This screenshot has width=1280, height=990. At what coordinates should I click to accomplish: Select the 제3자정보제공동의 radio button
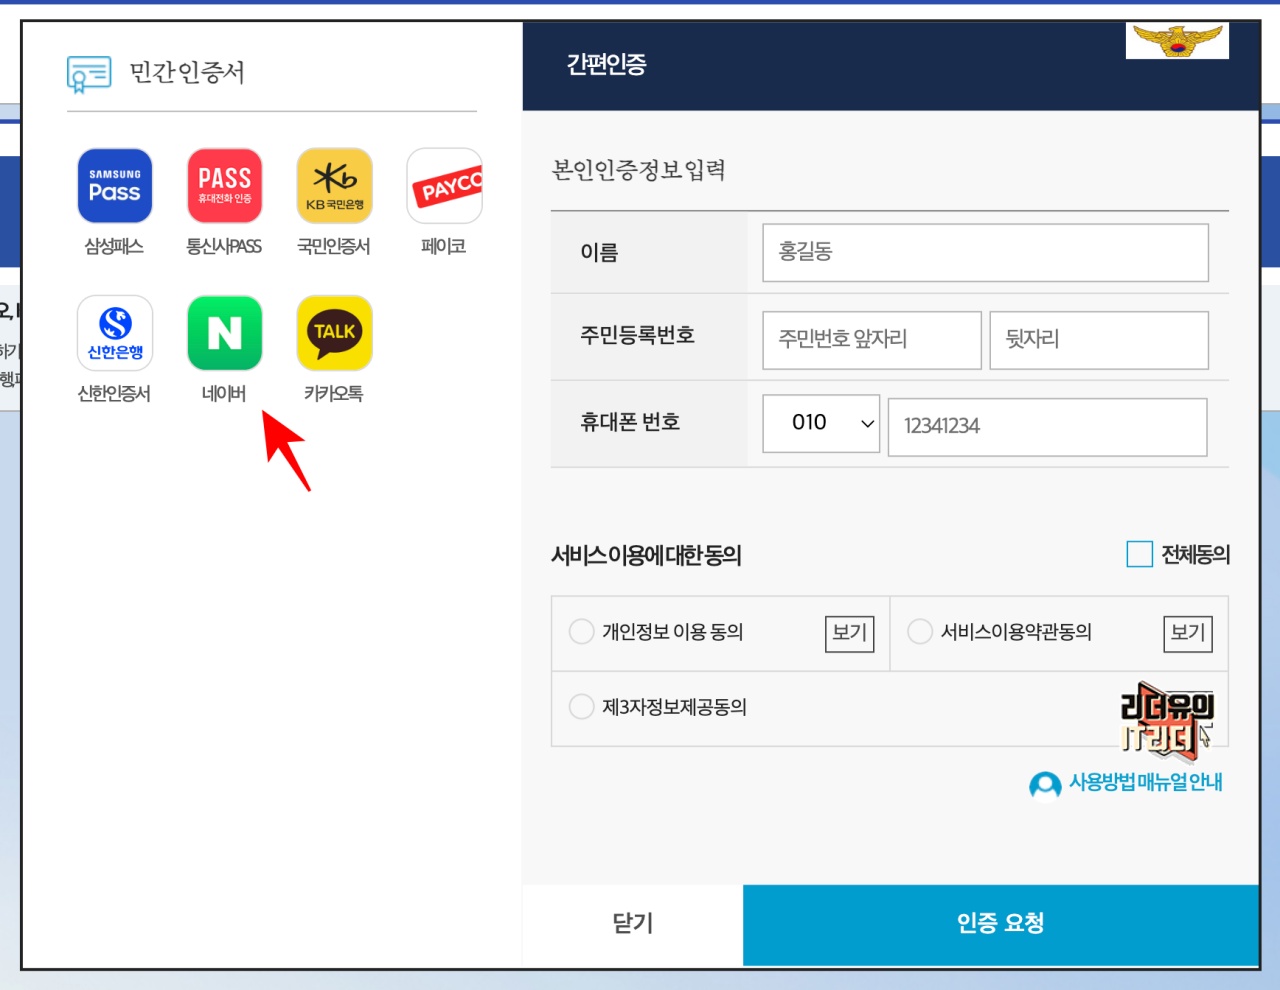pyautogui.click(x=581, y=707)
